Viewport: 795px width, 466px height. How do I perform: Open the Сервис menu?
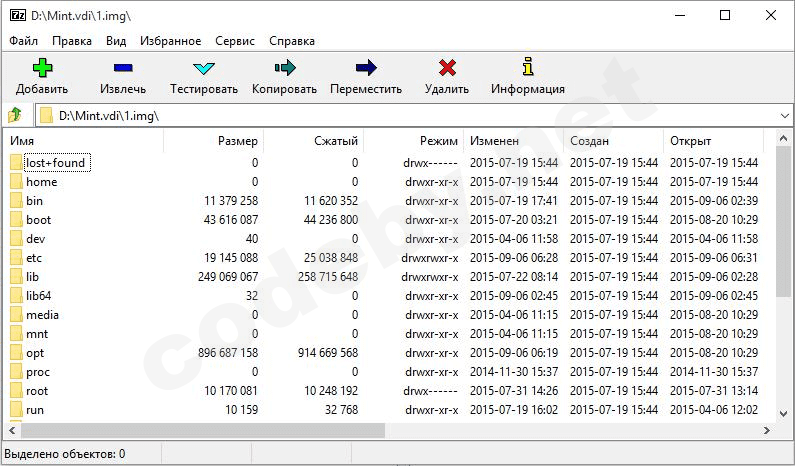tap(235, 41)
